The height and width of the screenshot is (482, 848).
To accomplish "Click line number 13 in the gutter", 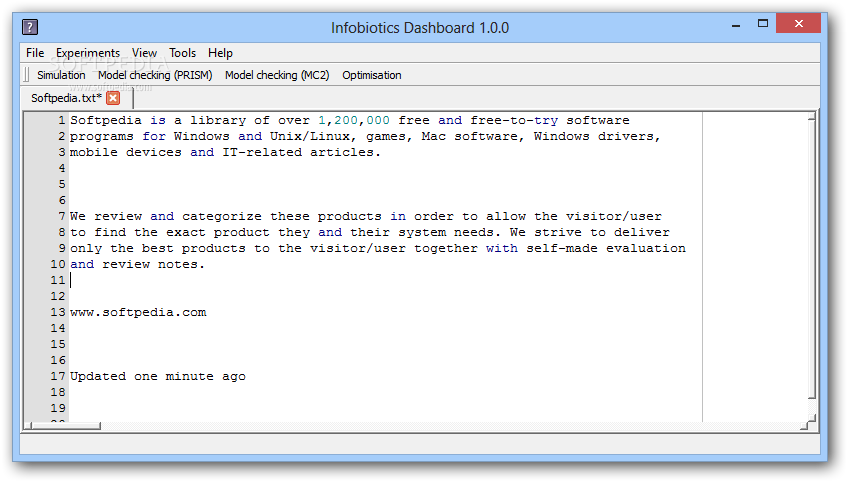I will coord(58,312).
